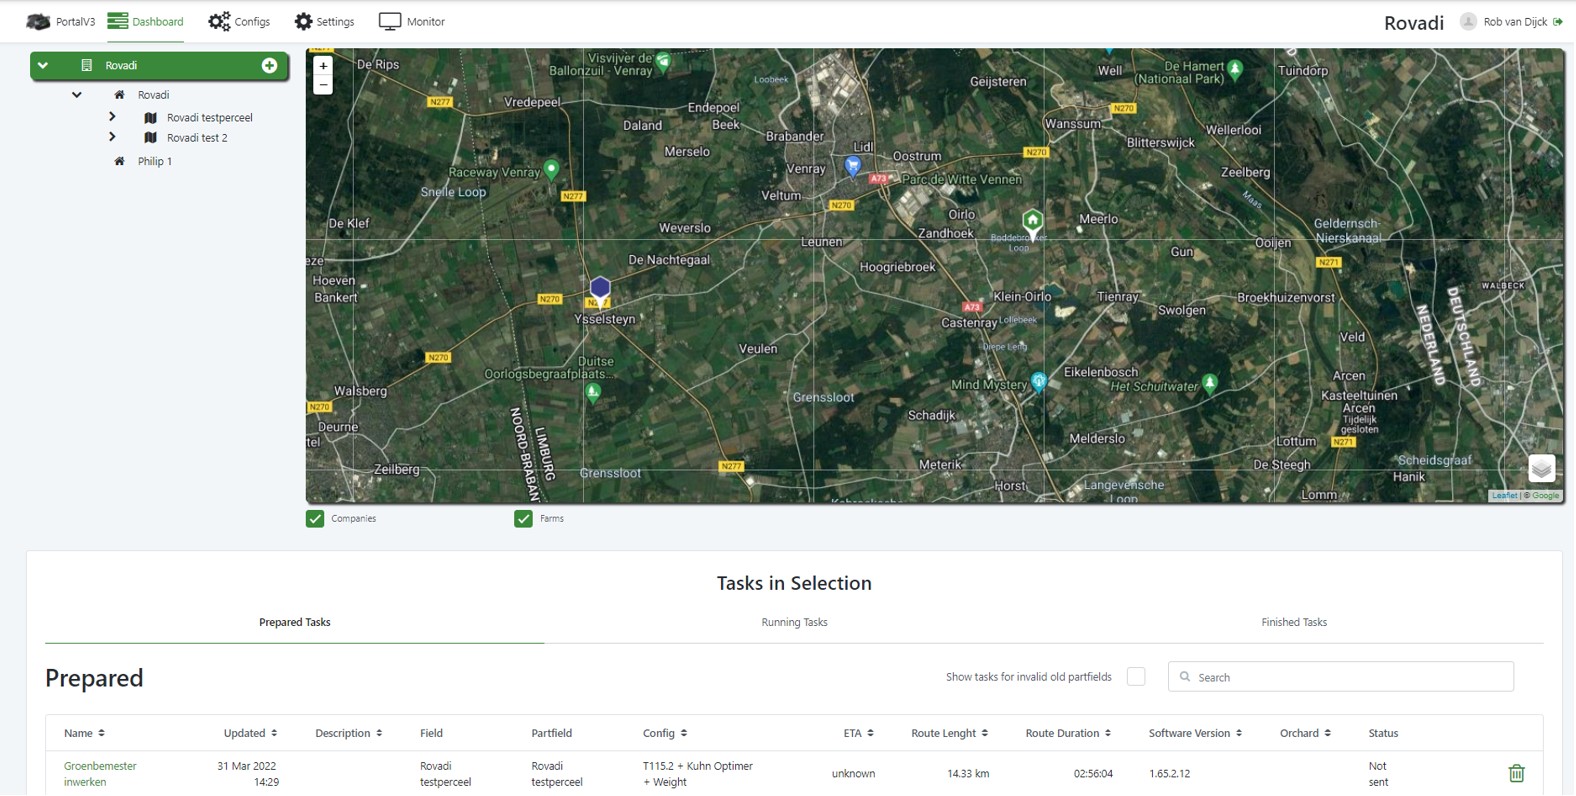Open the Configs page
Image resolution: width=1576 pixels, height=796 pixels.
point(239,21)
